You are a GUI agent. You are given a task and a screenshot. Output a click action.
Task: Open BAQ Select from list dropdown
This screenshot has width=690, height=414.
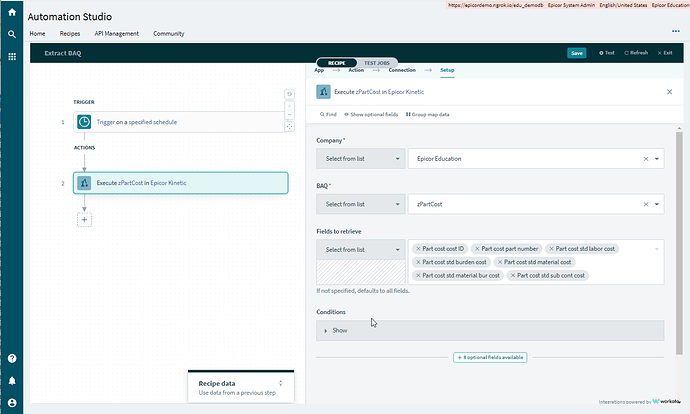tap(360, 204)
